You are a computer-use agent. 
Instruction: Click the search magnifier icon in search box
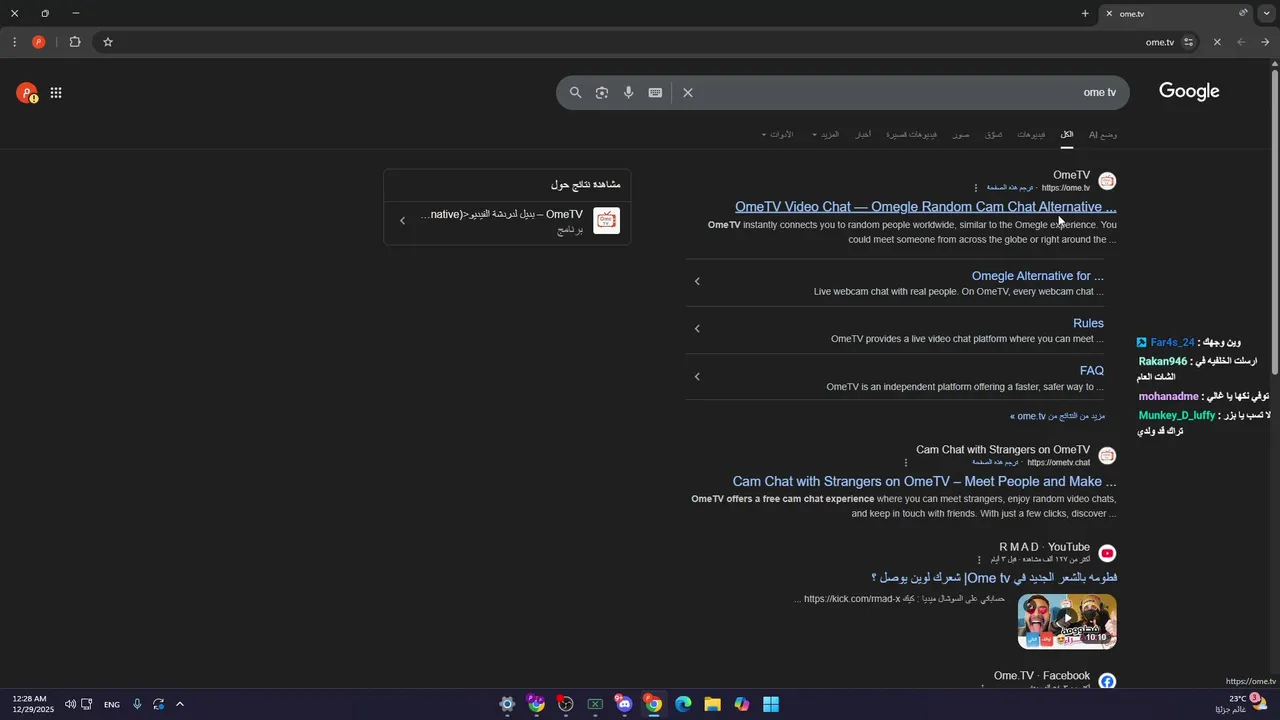tap(576, 92)
